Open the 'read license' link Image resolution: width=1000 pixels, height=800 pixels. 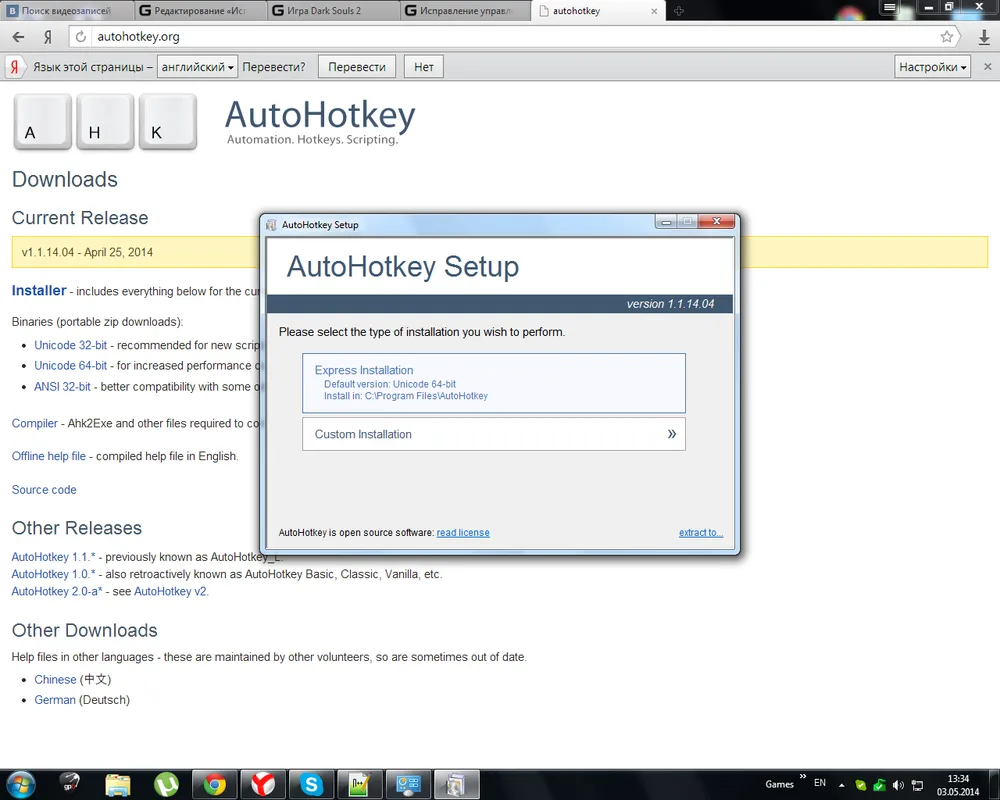[x=463, y=533]
